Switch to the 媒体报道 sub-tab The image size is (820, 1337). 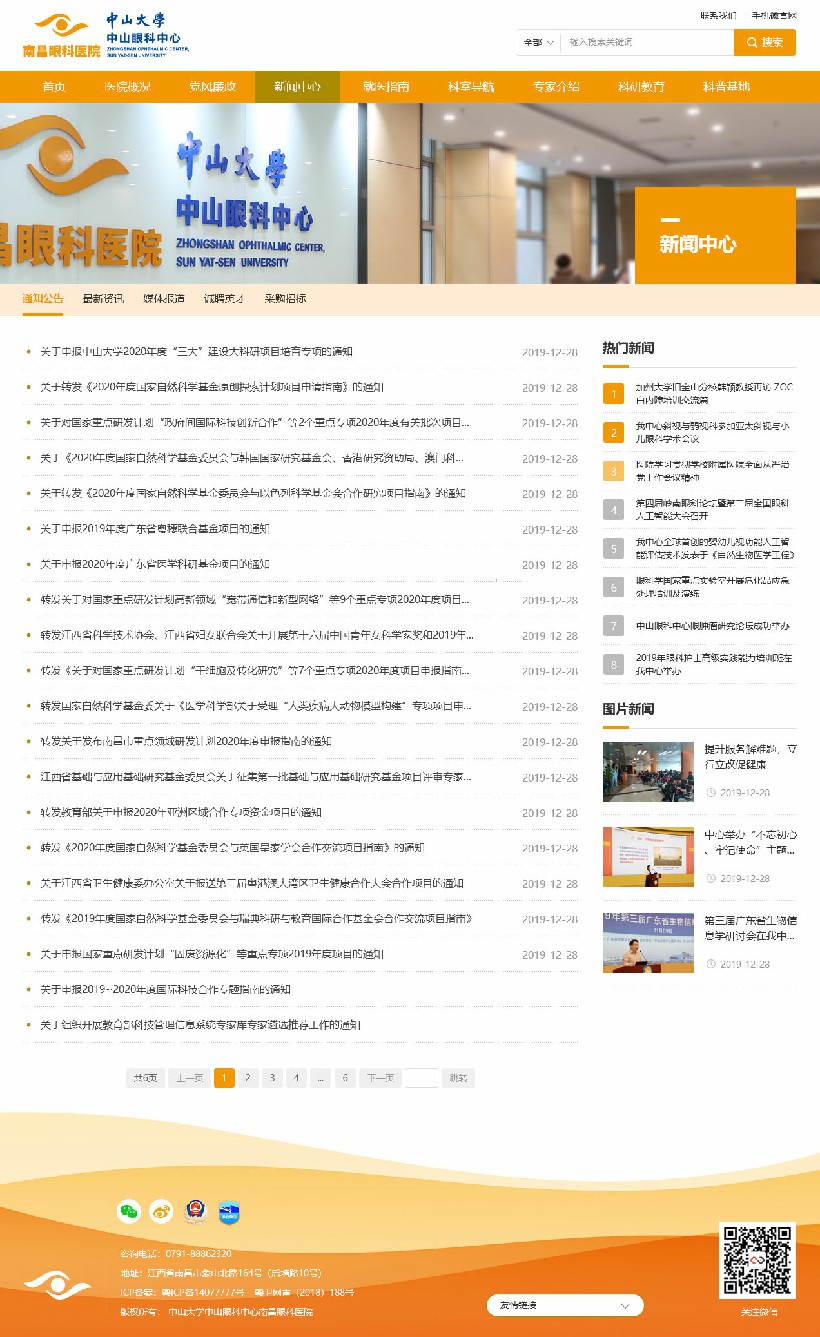pos(164,298)
